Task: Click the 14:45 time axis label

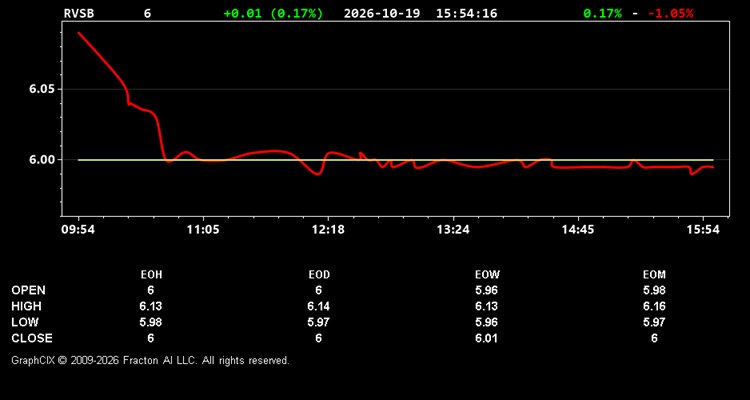Action: point(578,230)
